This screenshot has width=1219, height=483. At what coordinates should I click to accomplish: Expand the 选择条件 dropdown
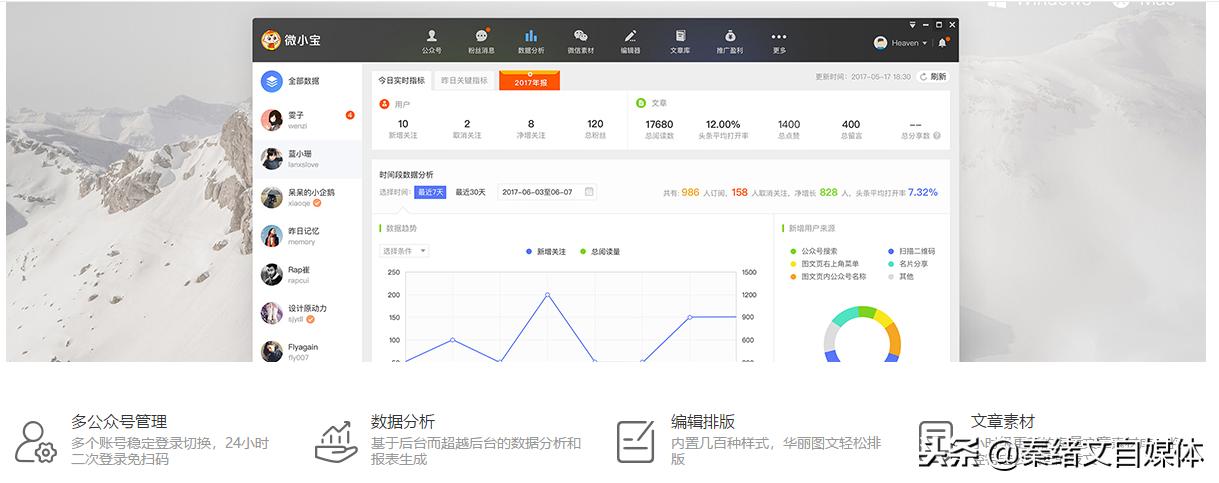pos(404,251)
